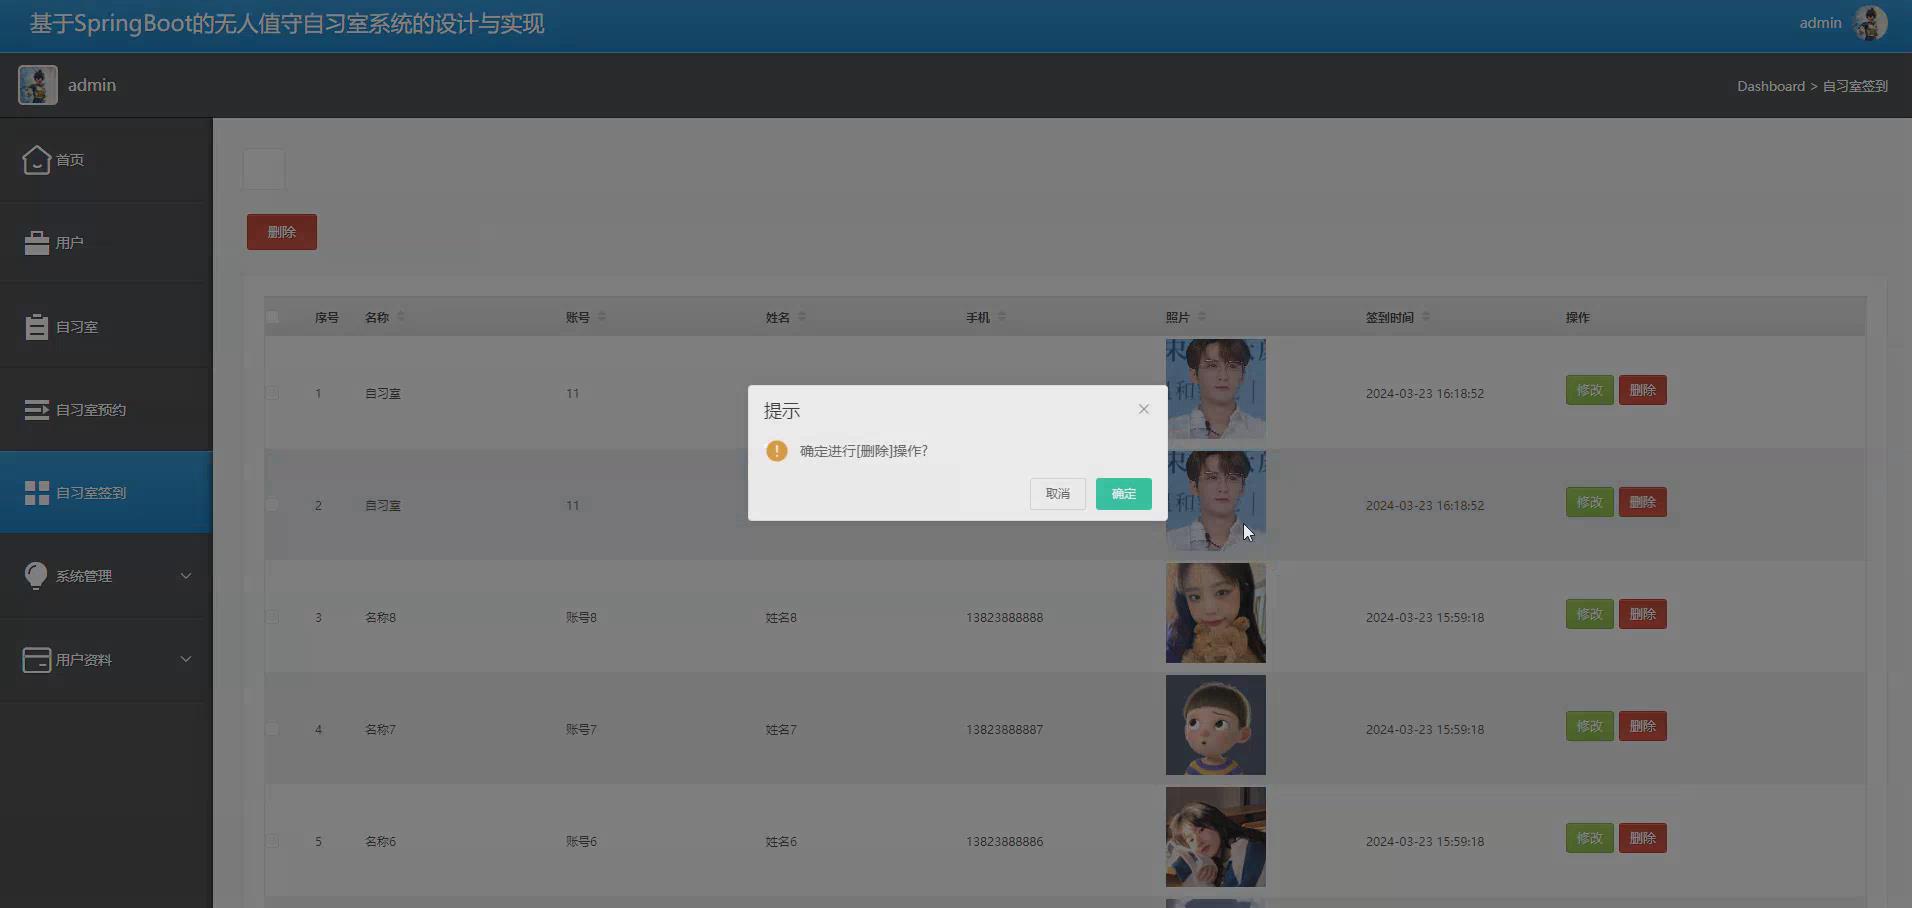Screen dimensions: 1912x908
Task: Click 账号7 cell
Action: point(581,730)
